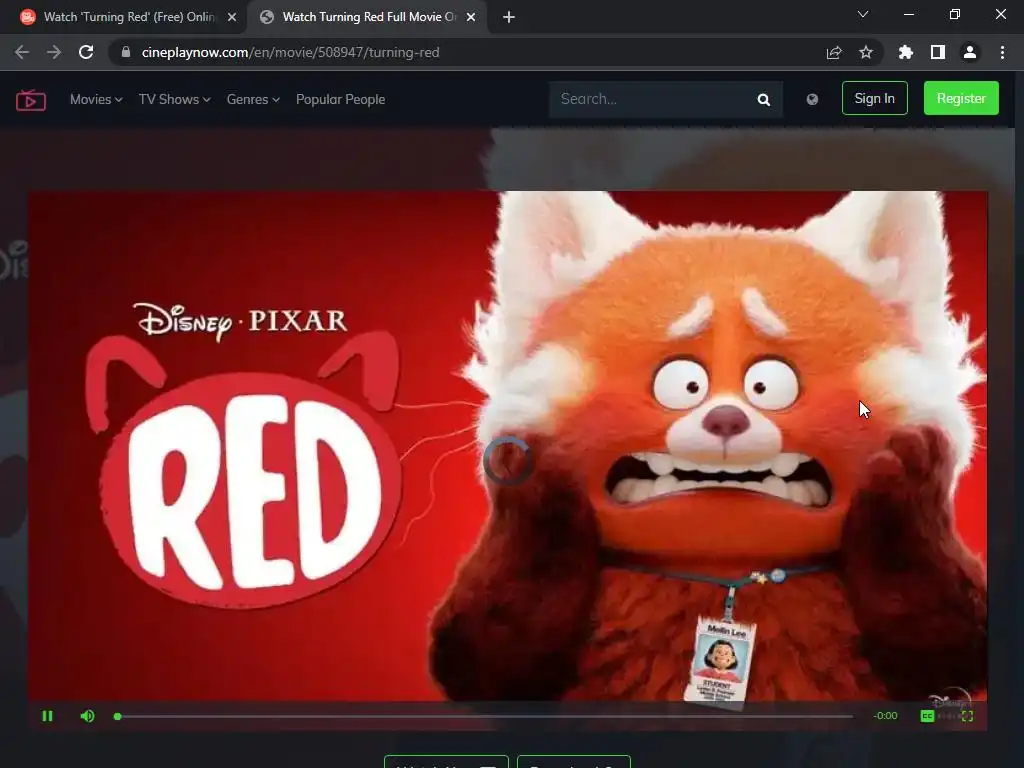
Task: Go back to previous page
Action: [22, 52]
